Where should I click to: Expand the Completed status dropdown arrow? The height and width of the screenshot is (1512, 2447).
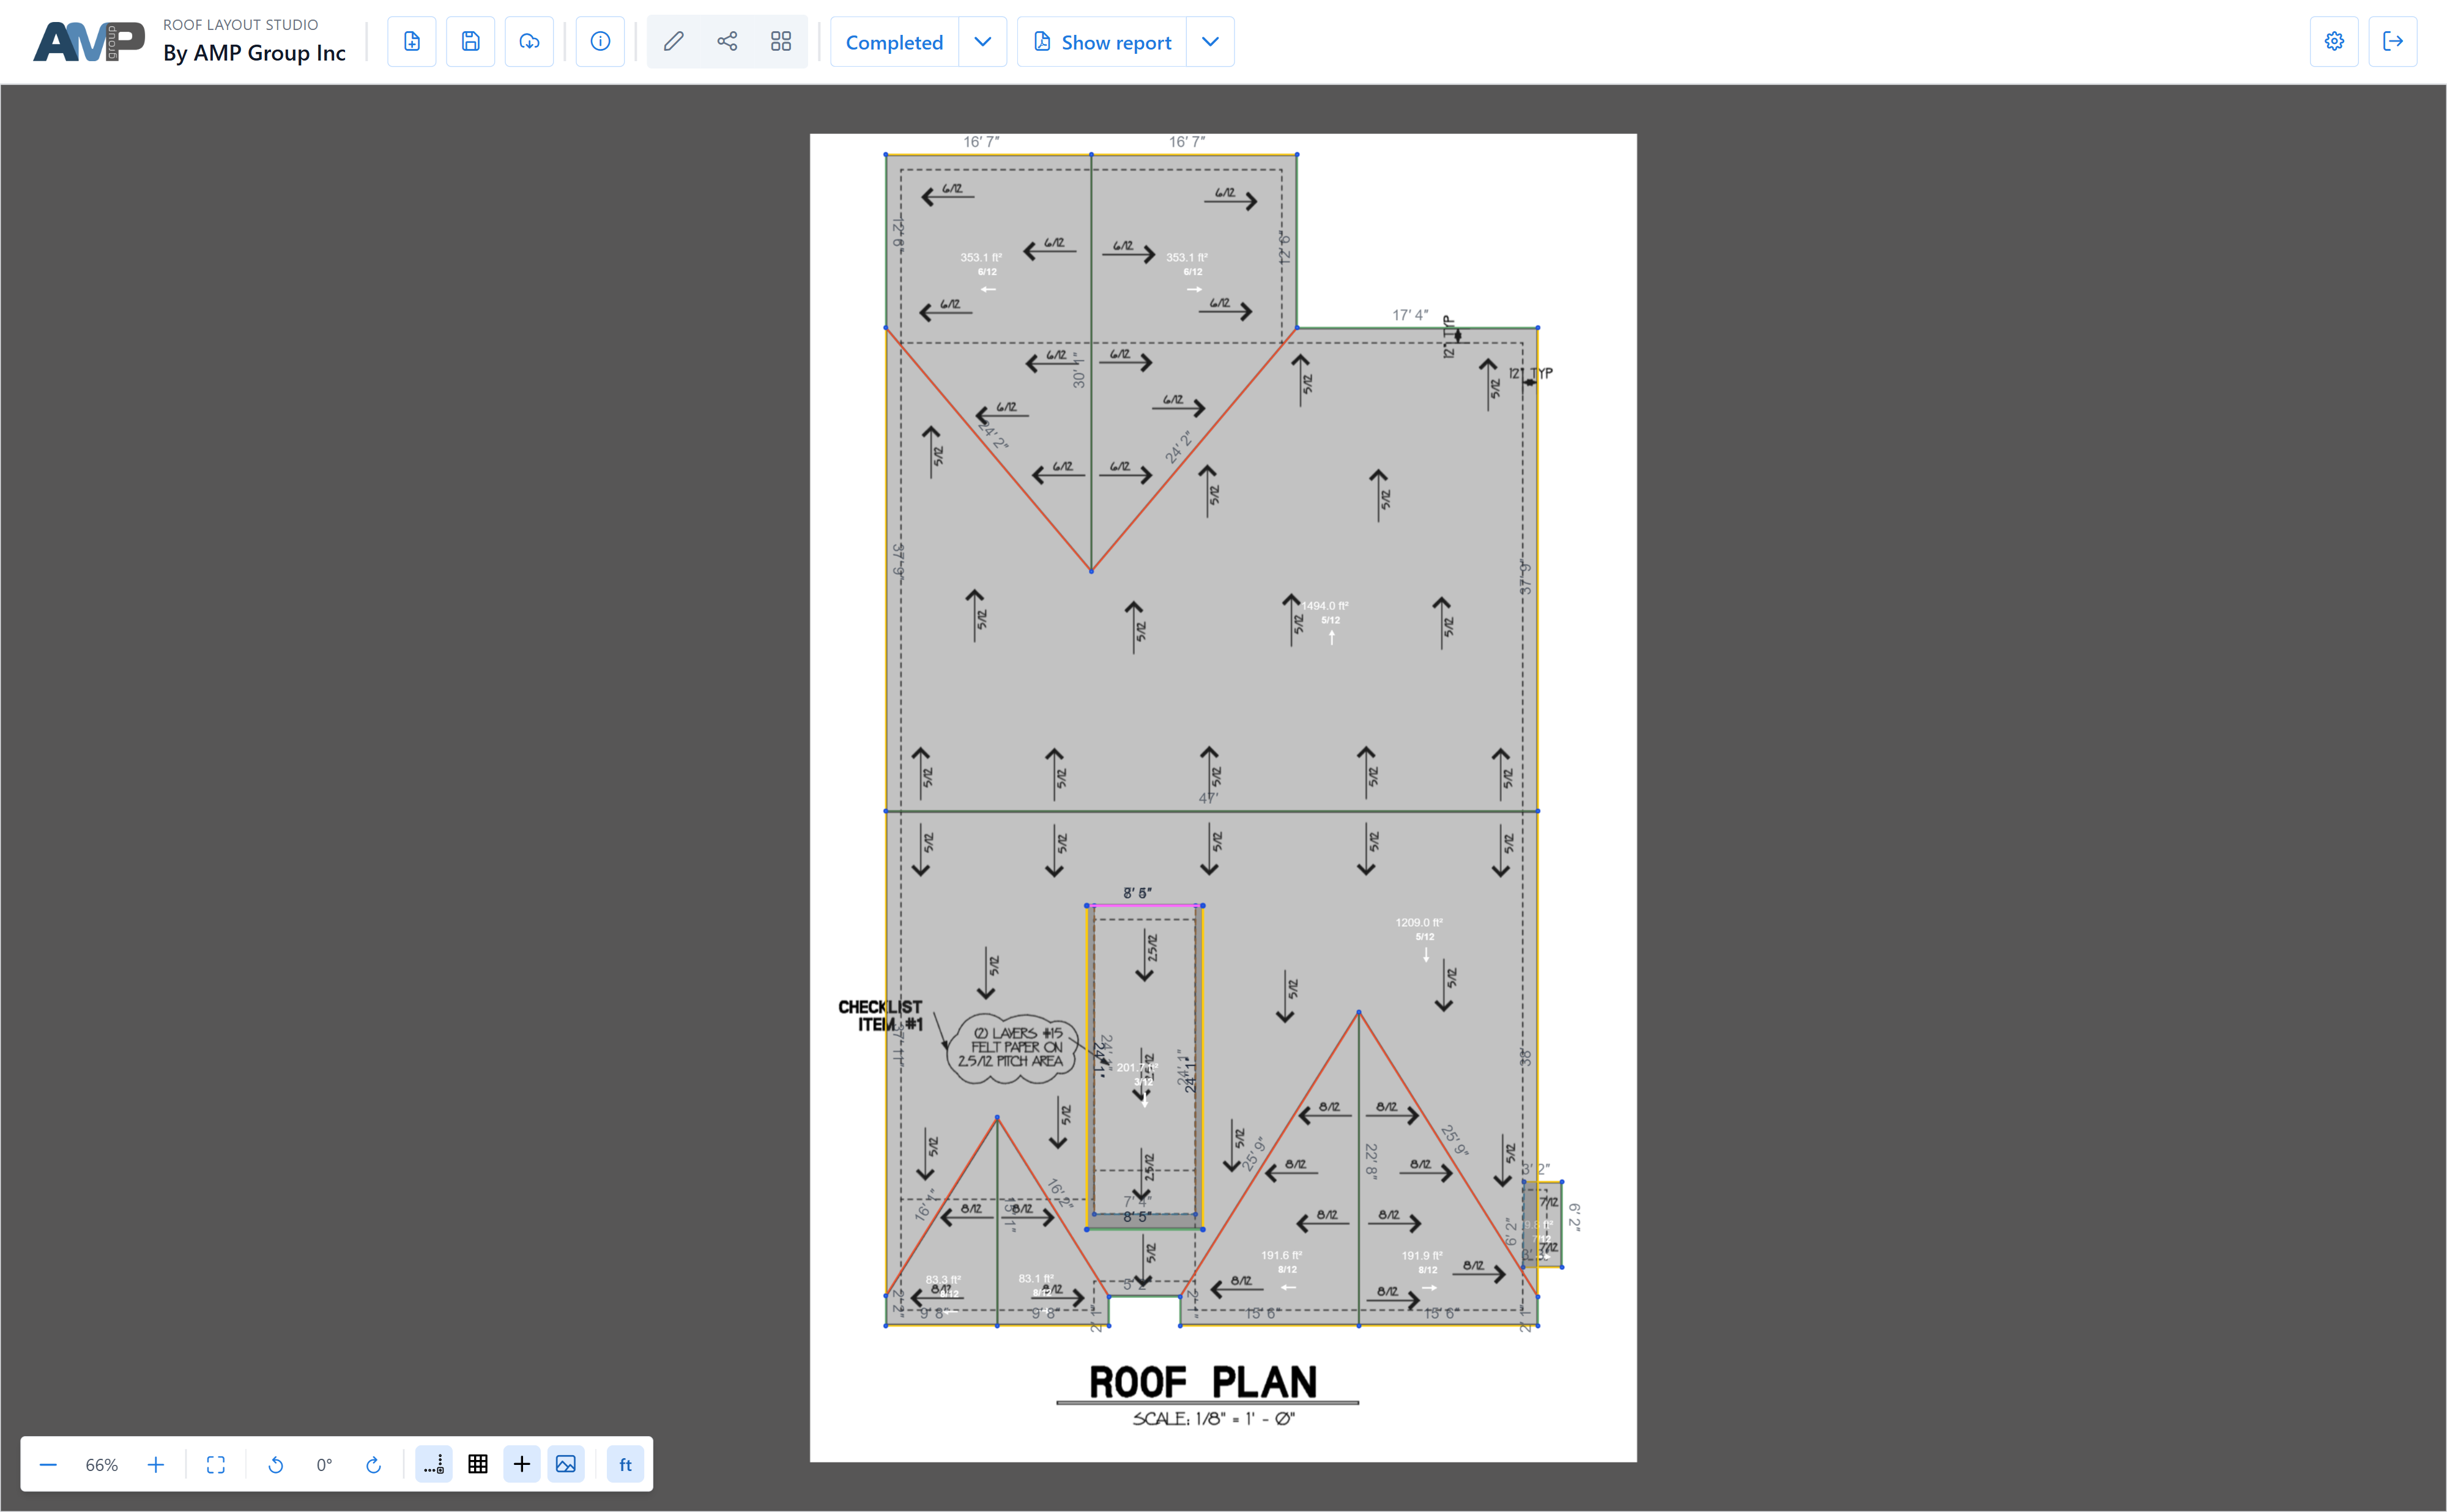click(x=983, y=42)
